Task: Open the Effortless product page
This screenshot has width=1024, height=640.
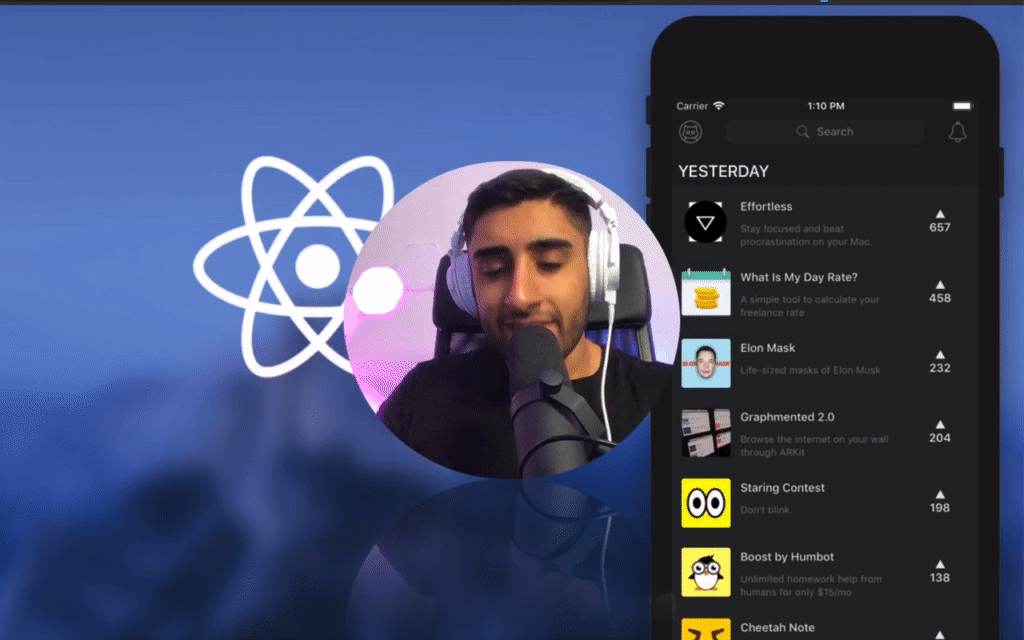Action: pyautogui.click(x=766, y=206)
